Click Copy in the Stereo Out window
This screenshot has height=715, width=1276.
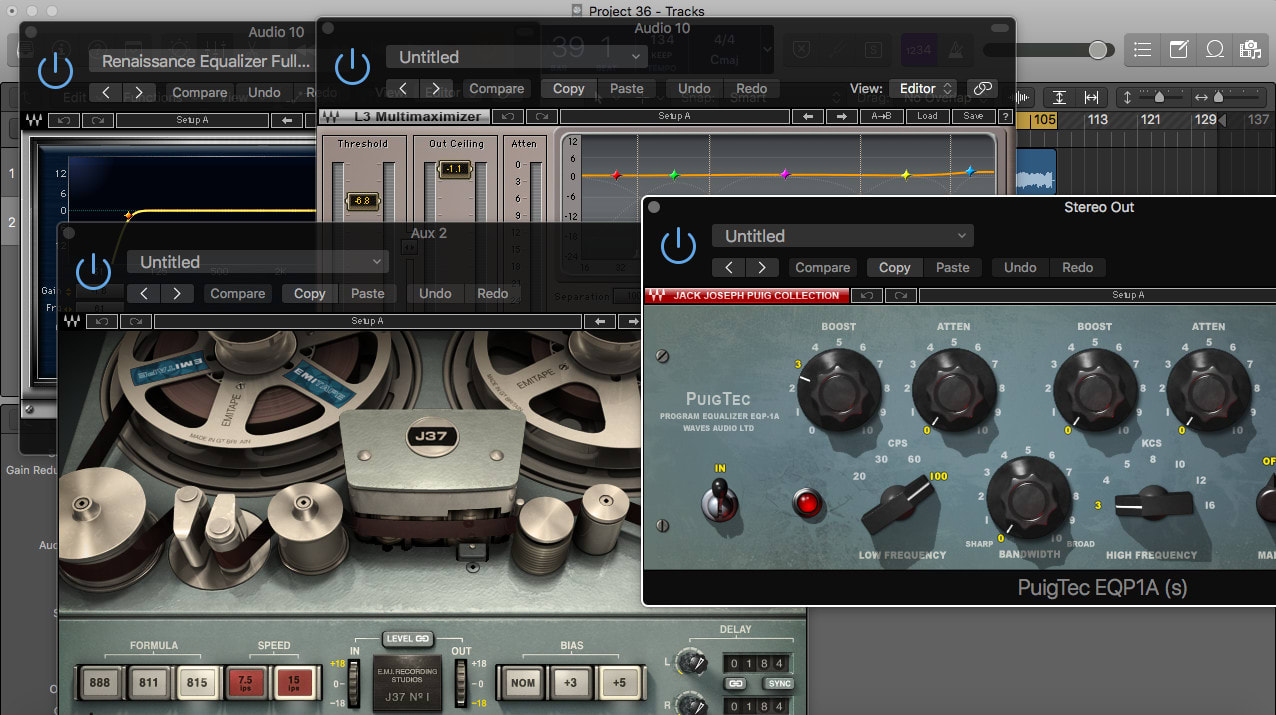pyautogui.click(x=894, y=267)
